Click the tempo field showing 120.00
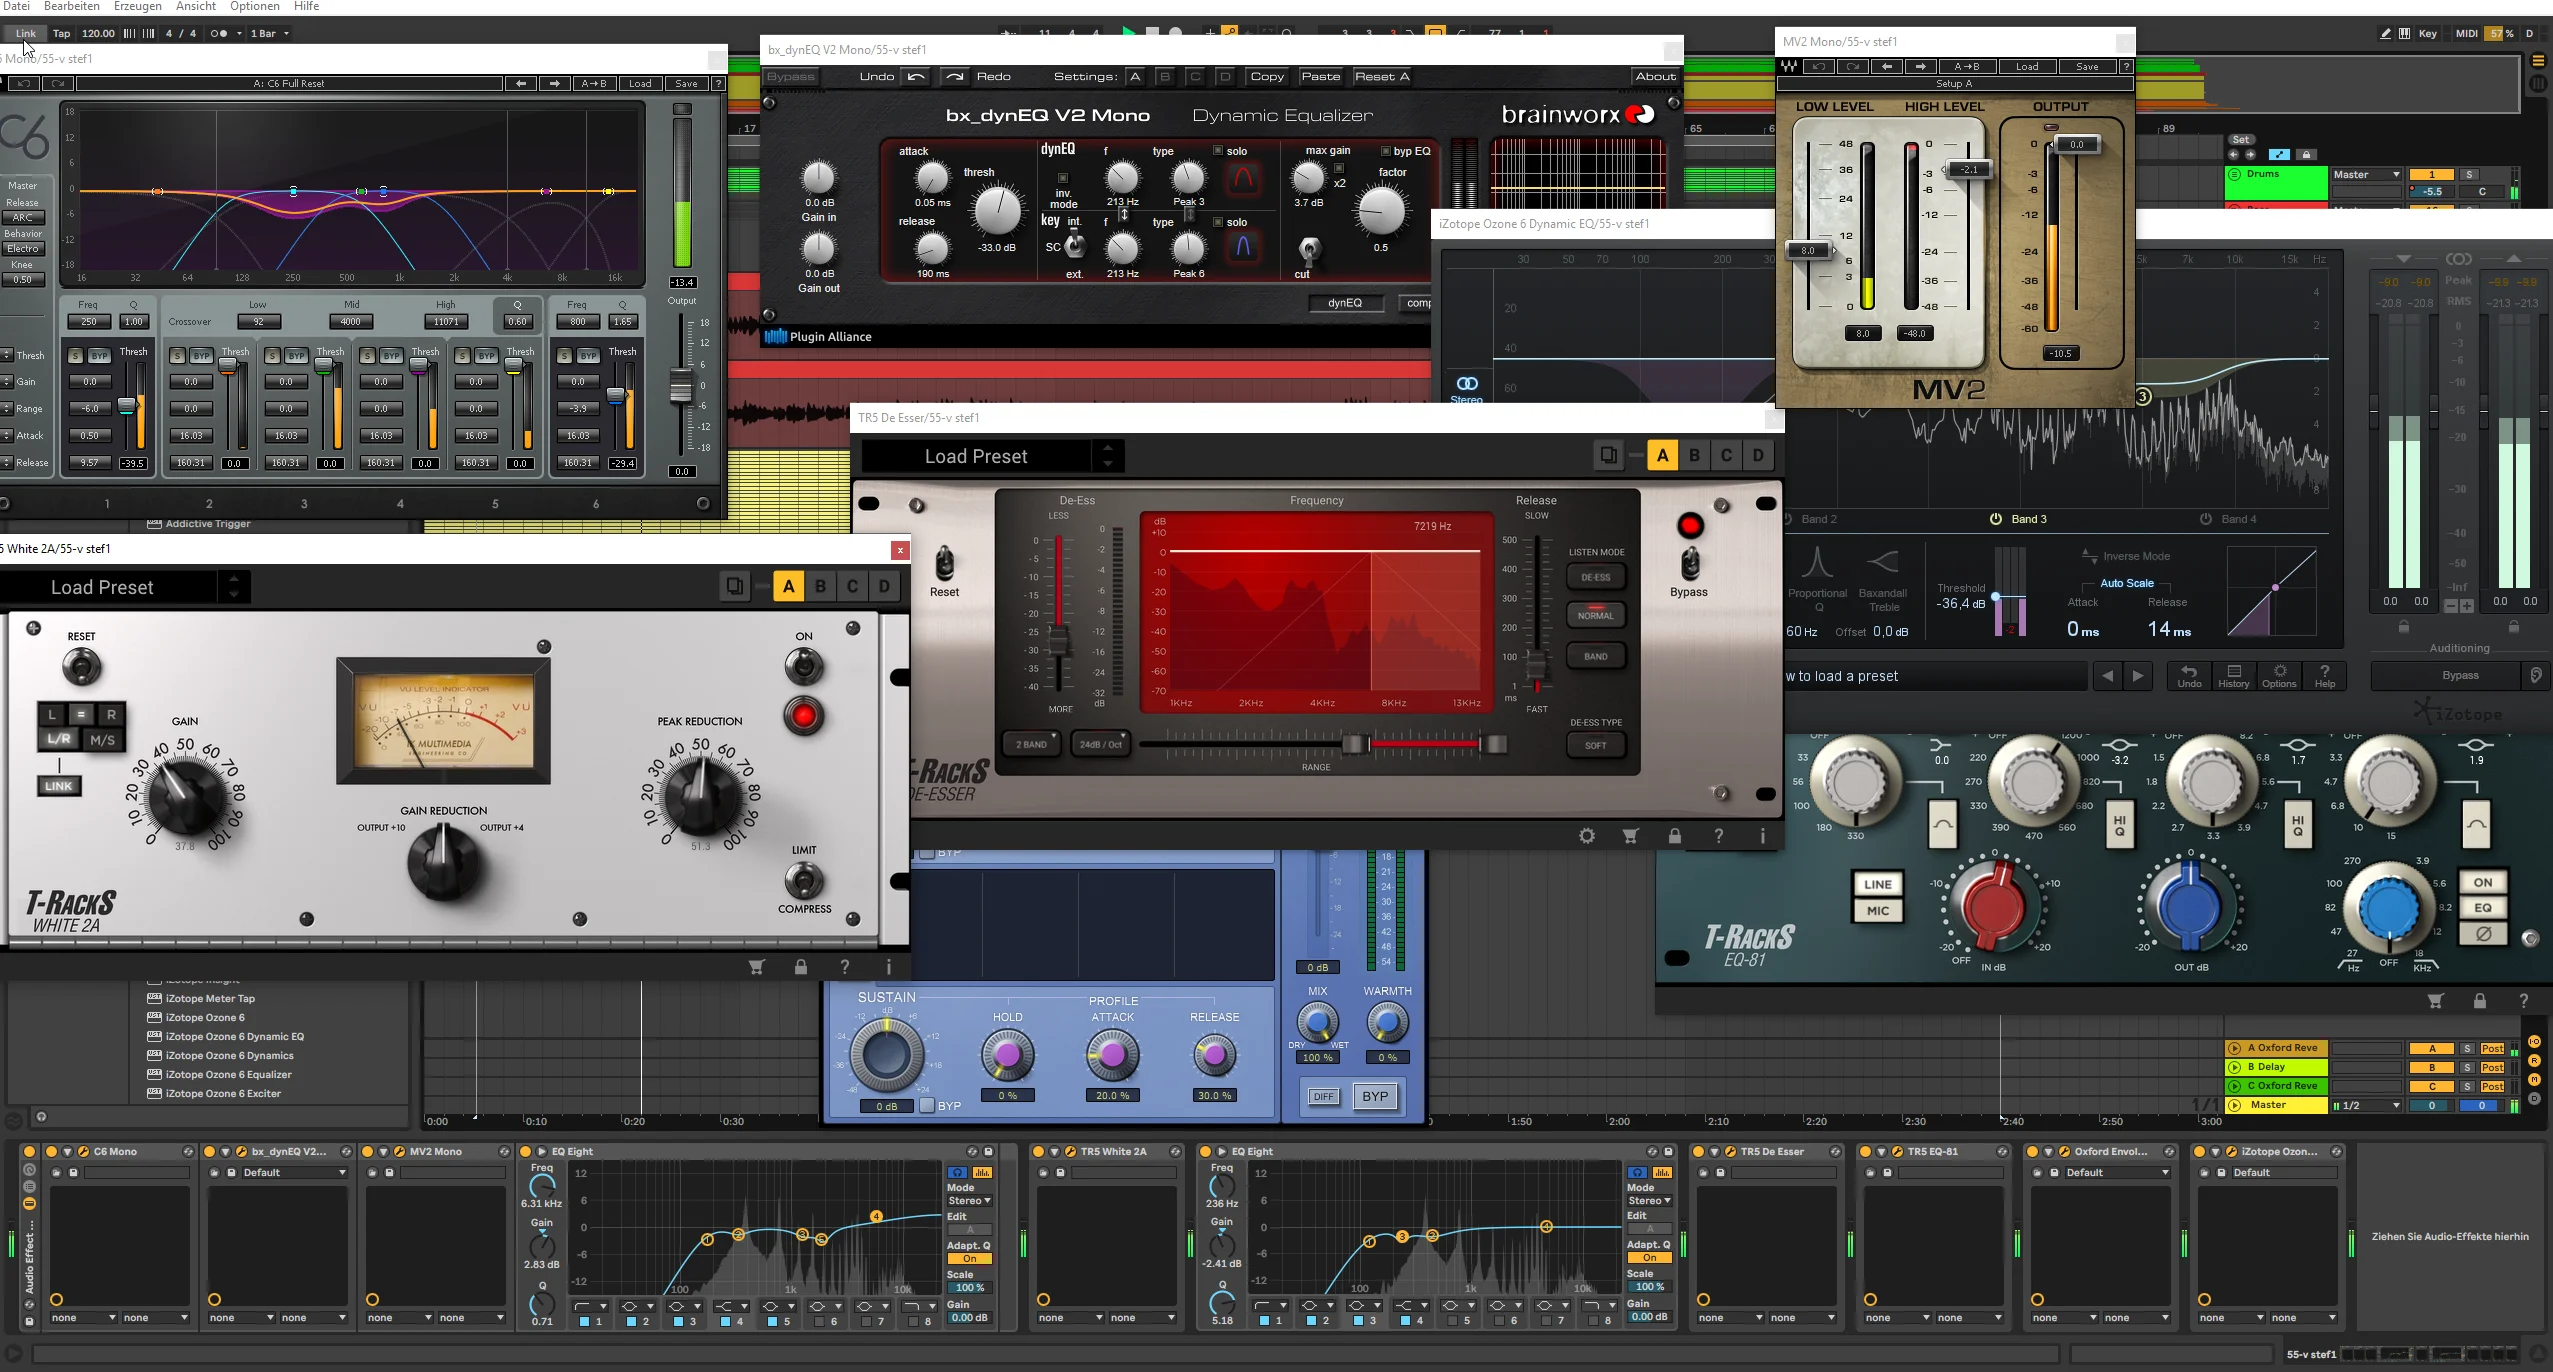Viewport: 2553px width, 1372px height. tap(97, 33)
